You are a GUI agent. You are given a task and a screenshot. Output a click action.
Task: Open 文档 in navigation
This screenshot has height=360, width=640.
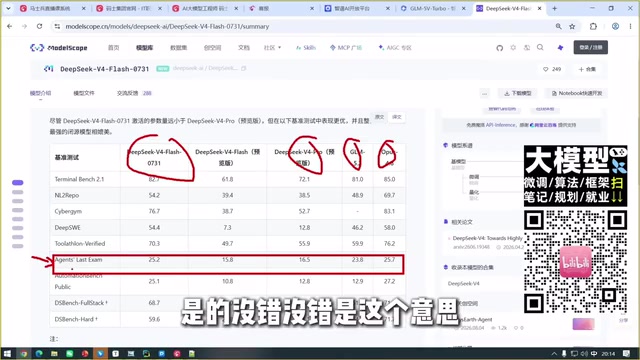coord(244,48)
